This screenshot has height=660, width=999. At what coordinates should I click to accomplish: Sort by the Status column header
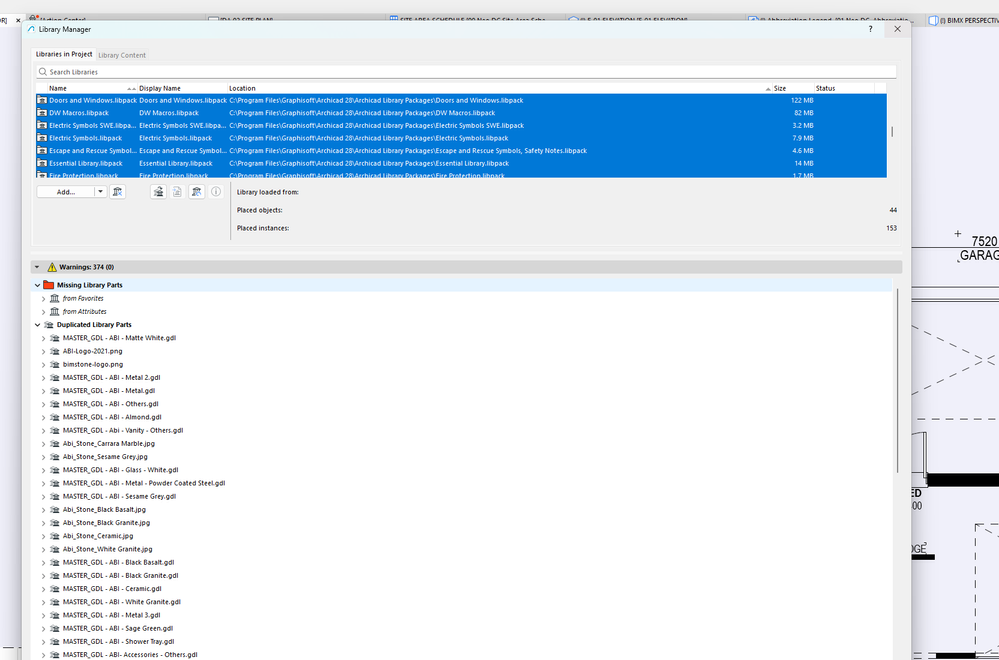pyautogui.click(x=845, y=89)
